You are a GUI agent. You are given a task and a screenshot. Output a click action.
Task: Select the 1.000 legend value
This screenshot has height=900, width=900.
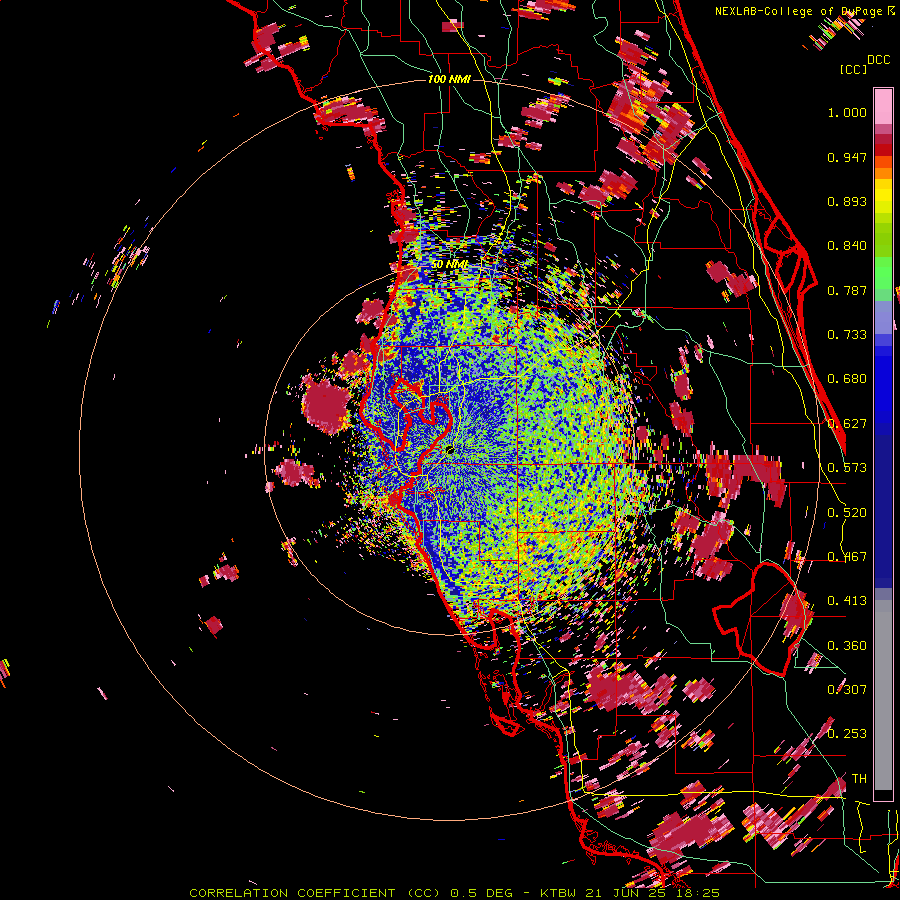point(847,112)
